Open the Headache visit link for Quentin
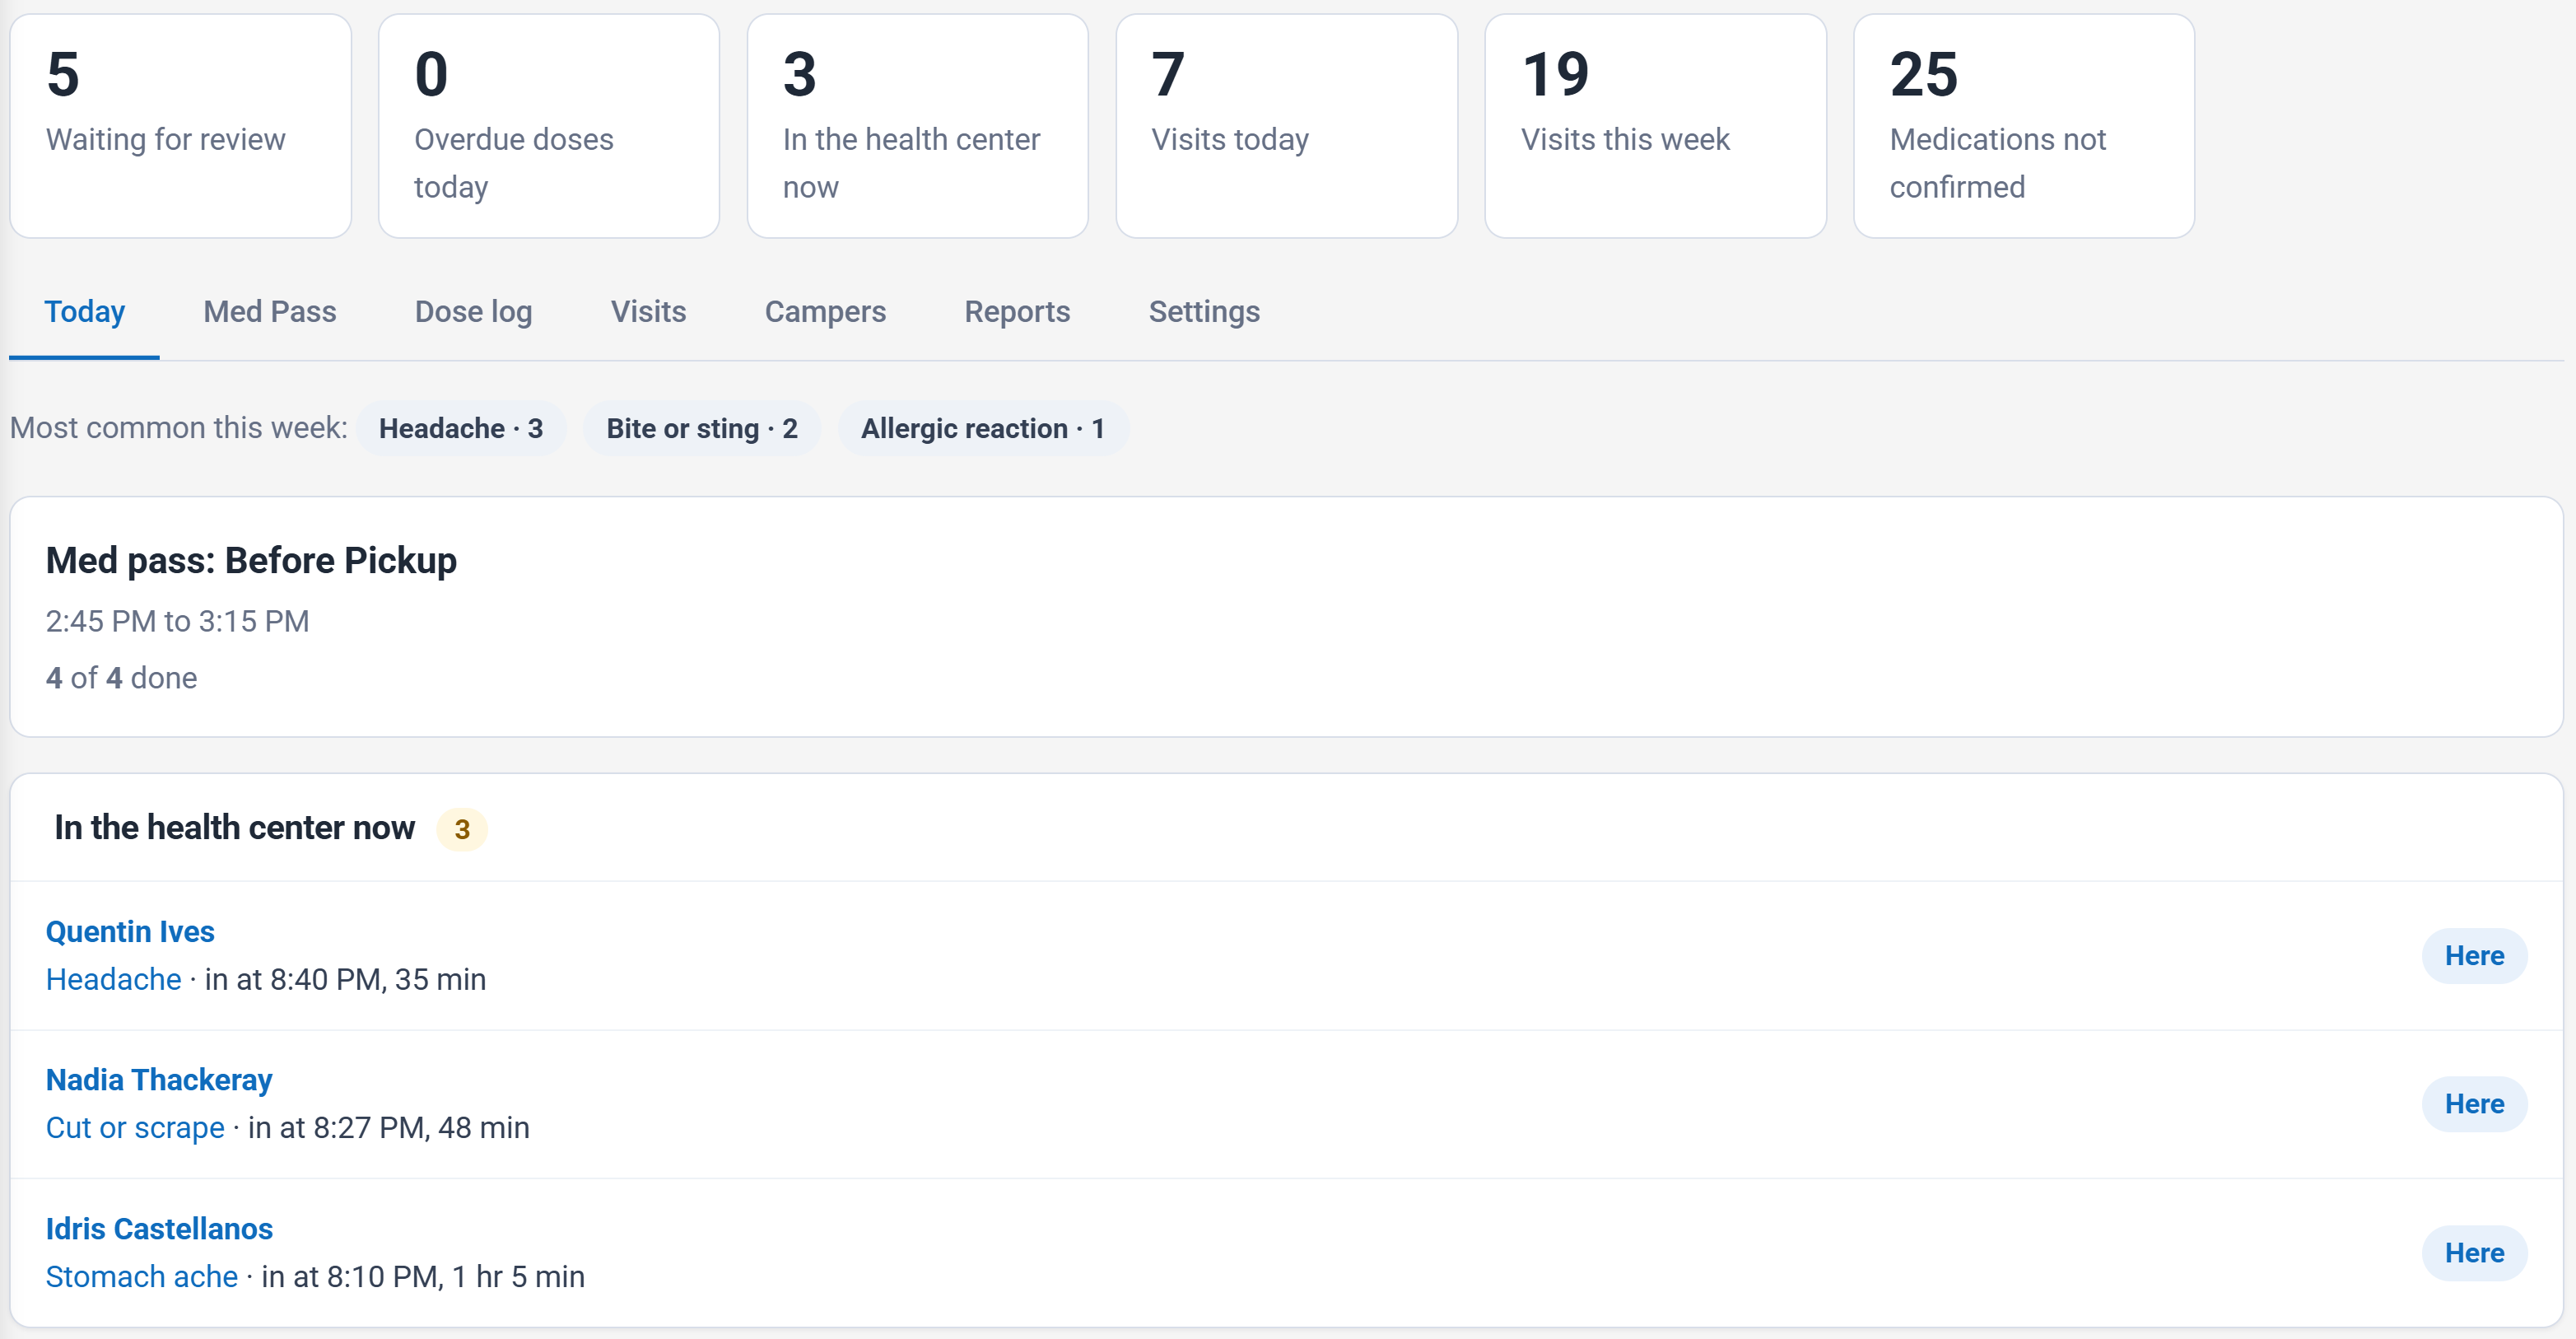Image resolution: width=2576 pixels, height=1339 pixels. point(114,979)
